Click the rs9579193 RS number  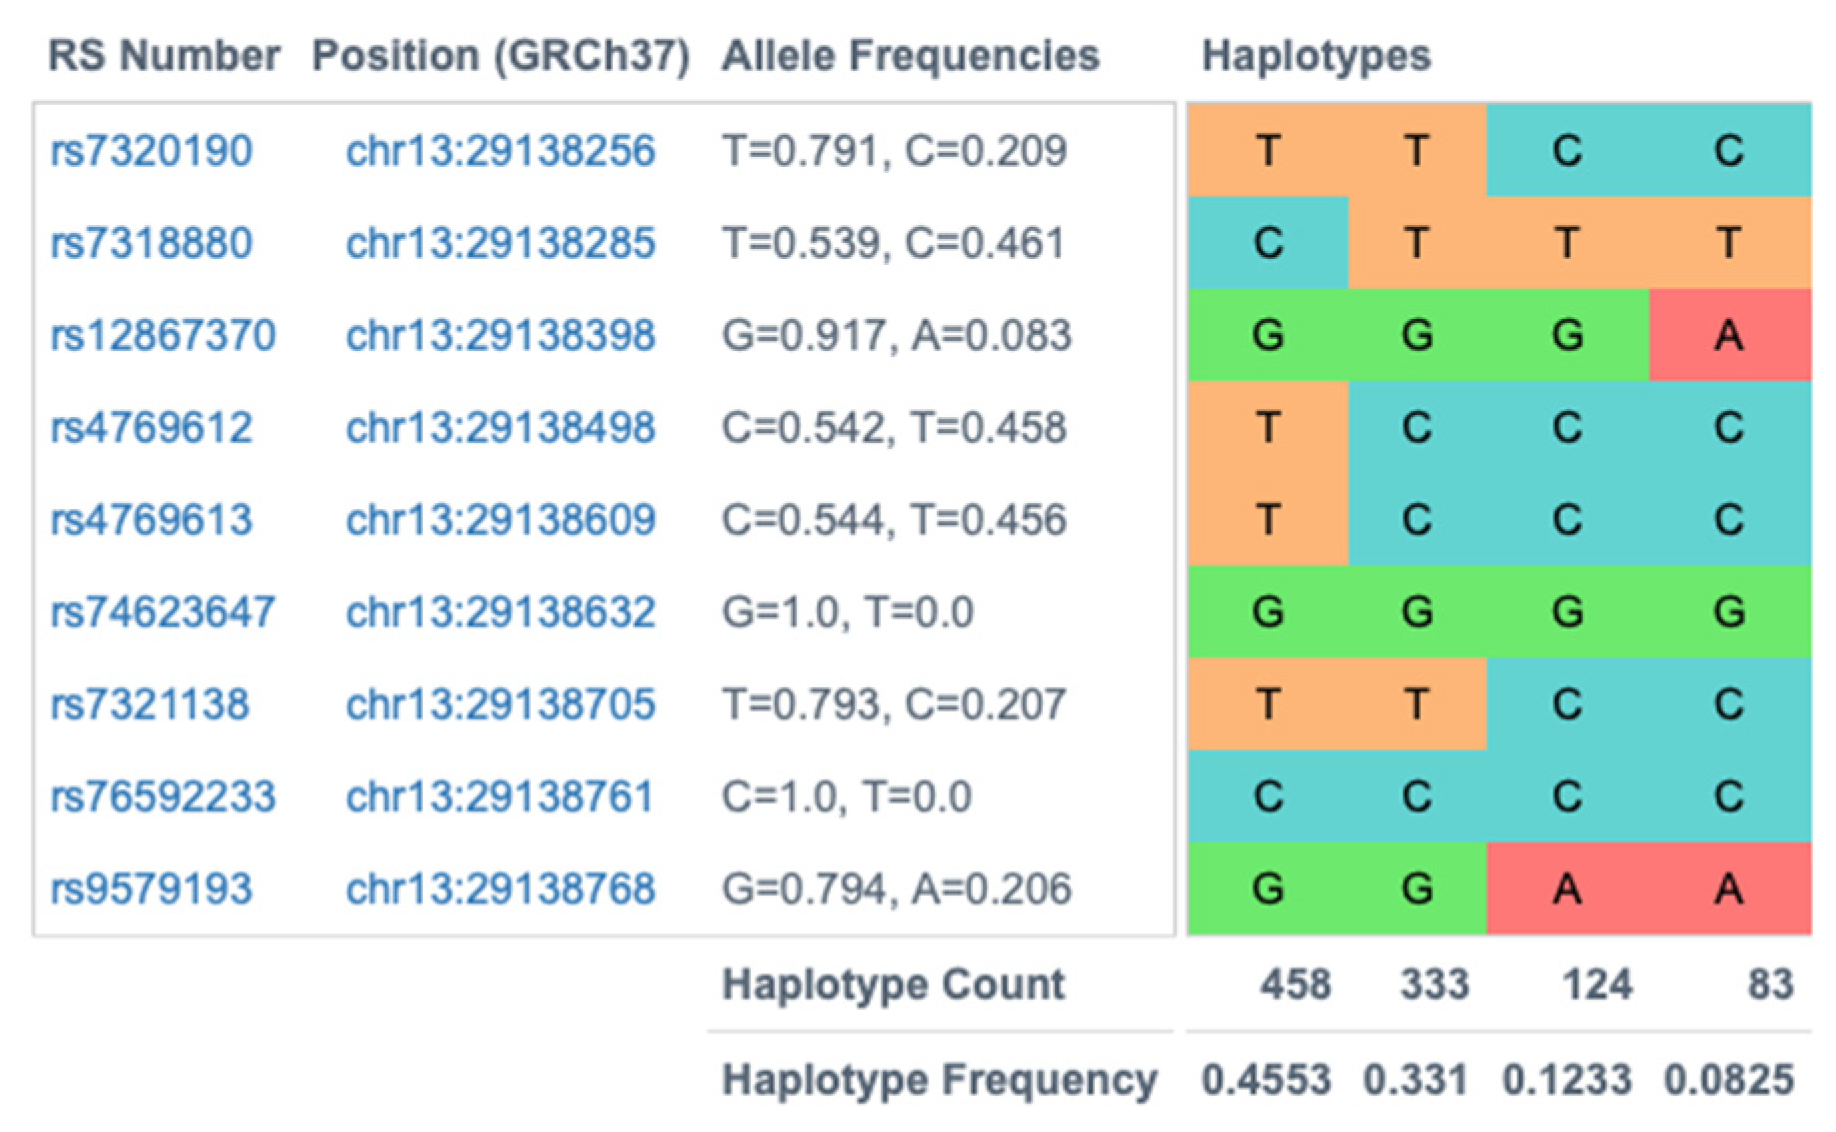(x=151, y=889)
